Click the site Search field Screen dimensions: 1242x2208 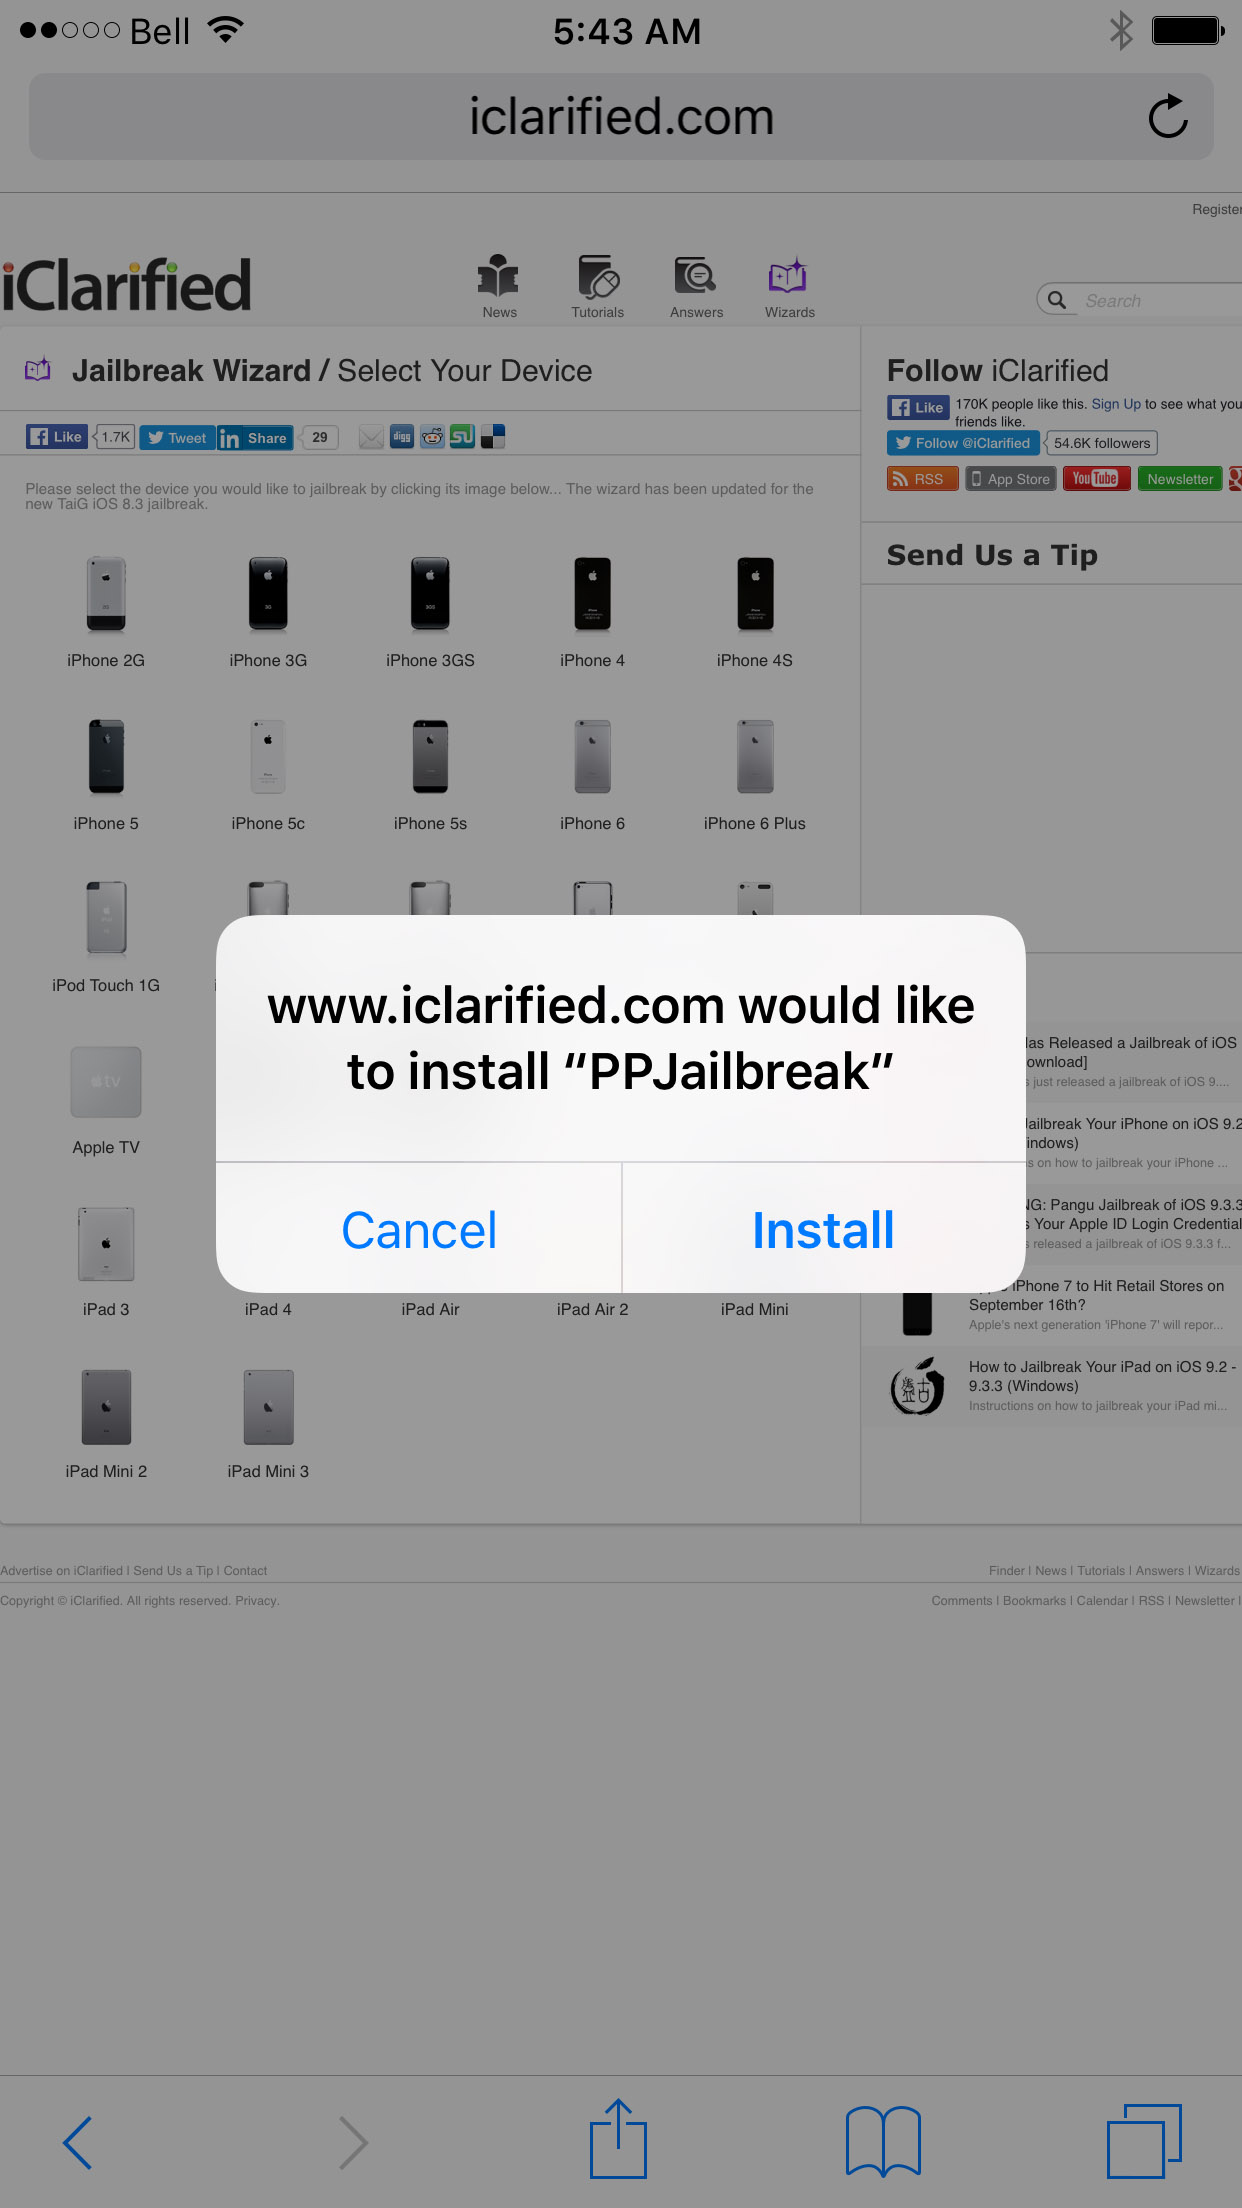1140,300
